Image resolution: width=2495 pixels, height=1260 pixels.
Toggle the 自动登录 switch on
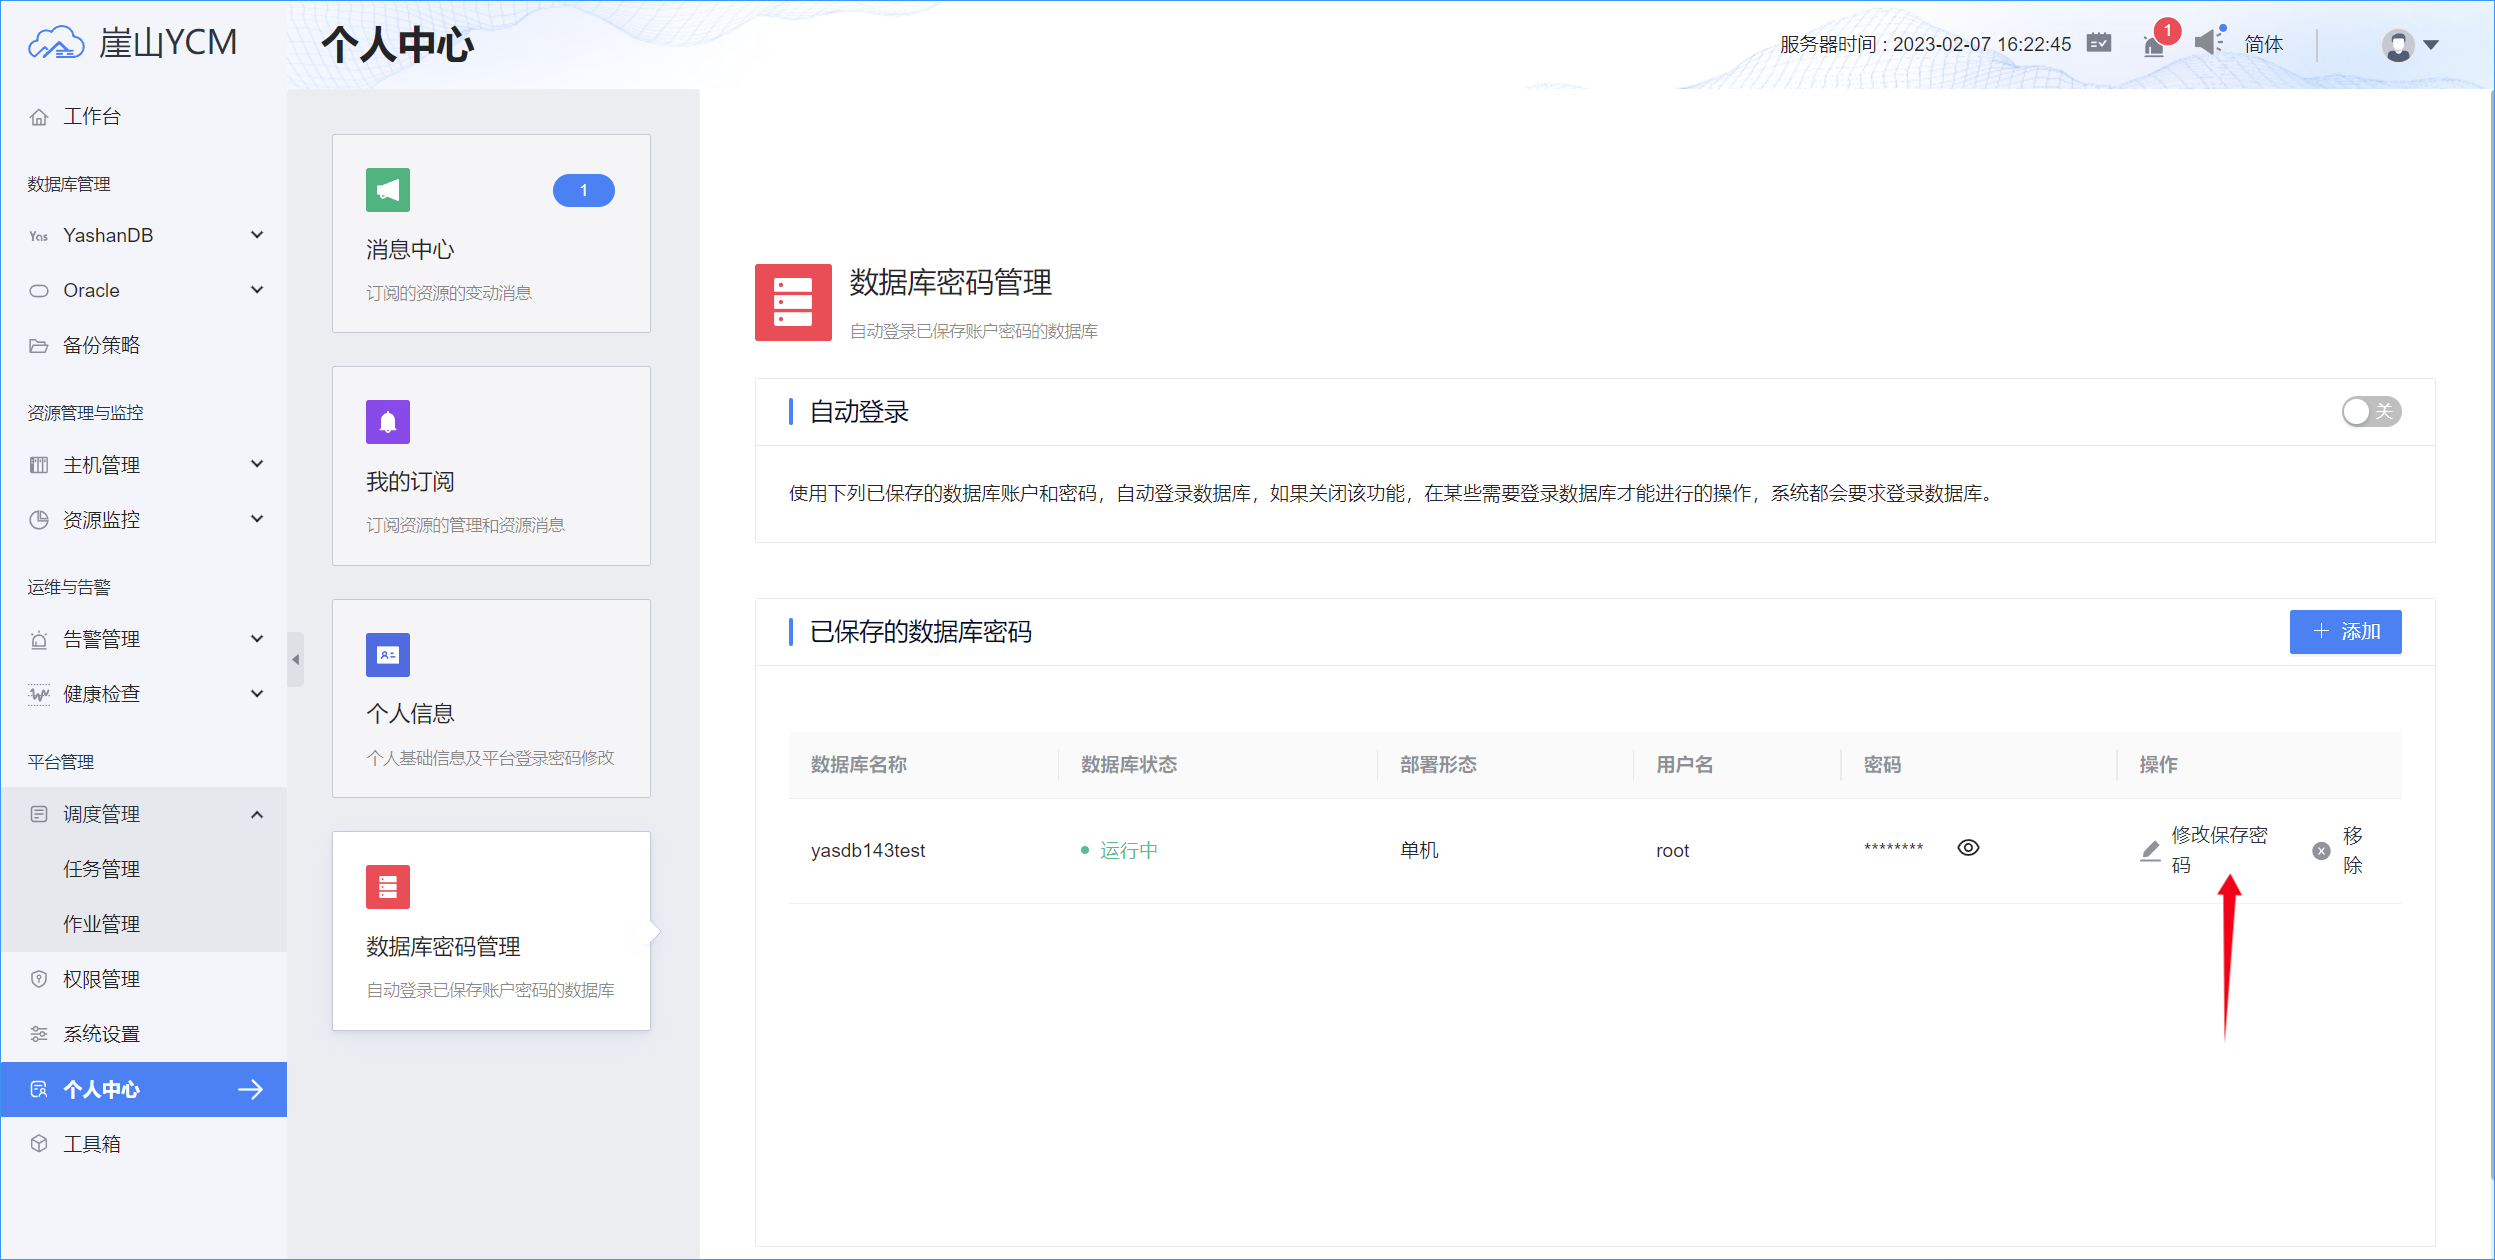2371,411
